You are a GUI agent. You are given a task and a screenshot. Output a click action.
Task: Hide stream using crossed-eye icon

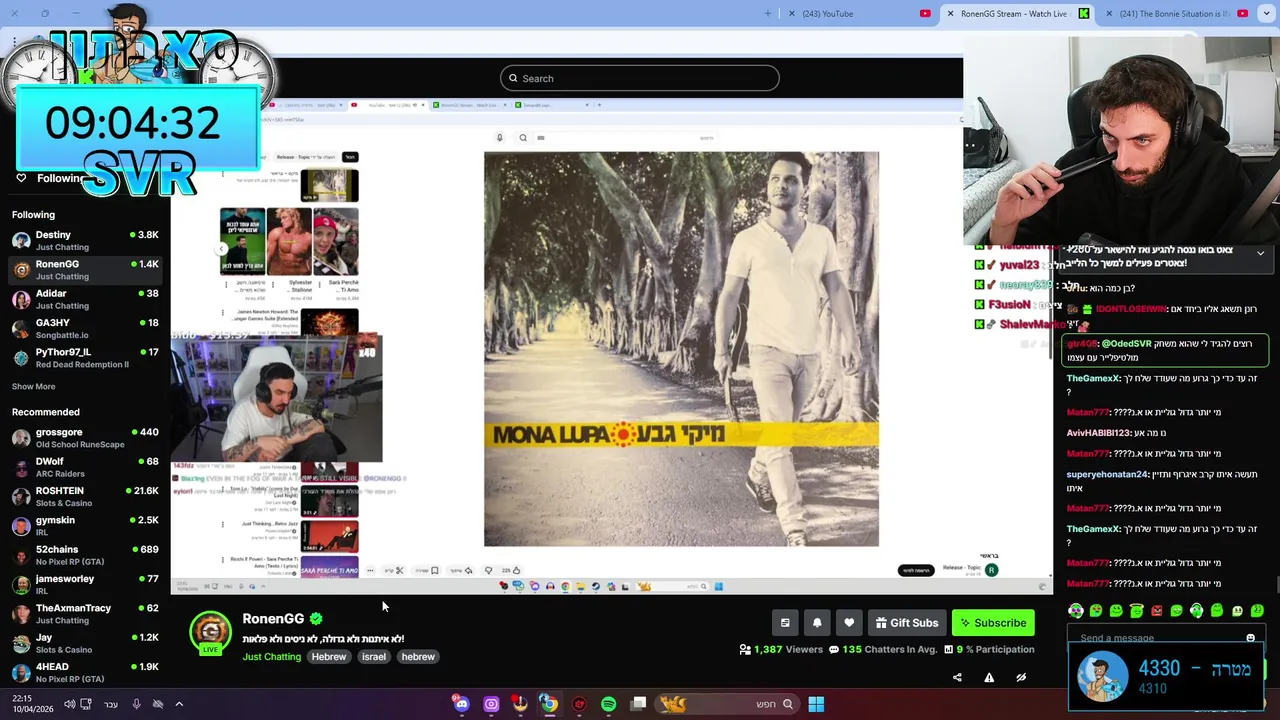(1021, 677)
